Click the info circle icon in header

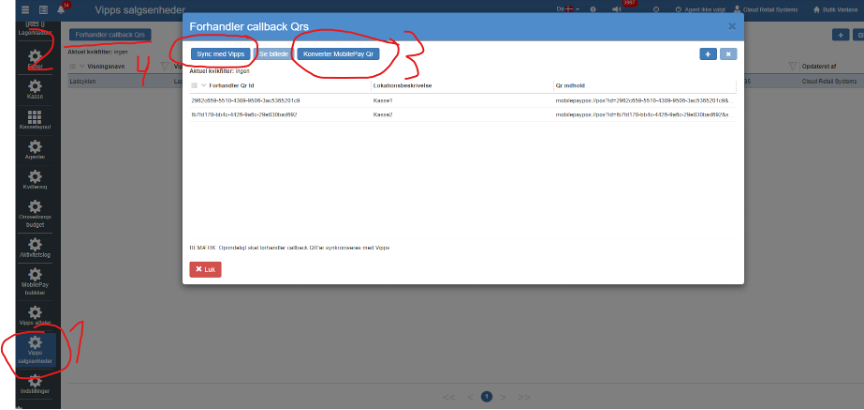[x=593, y=10]
